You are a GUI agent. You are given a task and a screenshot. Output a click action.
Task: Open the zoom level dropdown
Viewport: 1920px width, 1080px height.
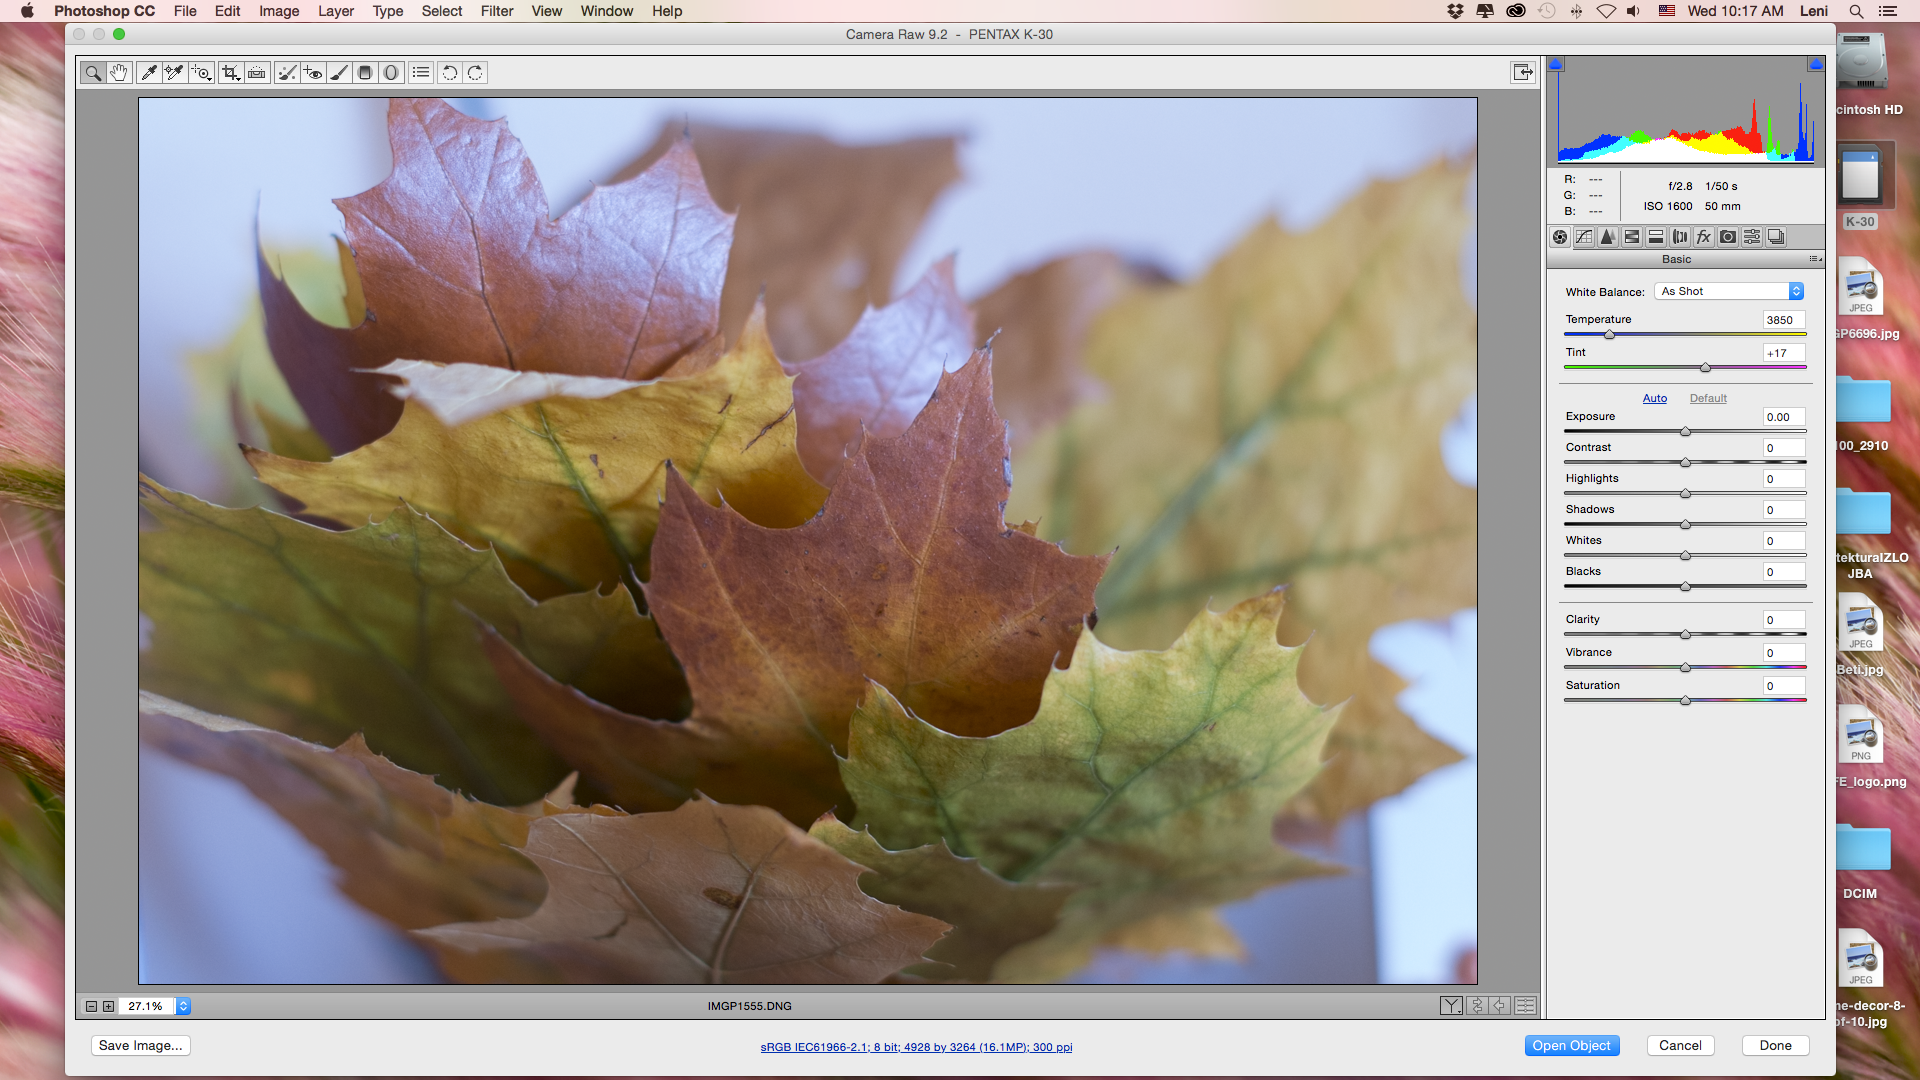(x=184, y=1006)
